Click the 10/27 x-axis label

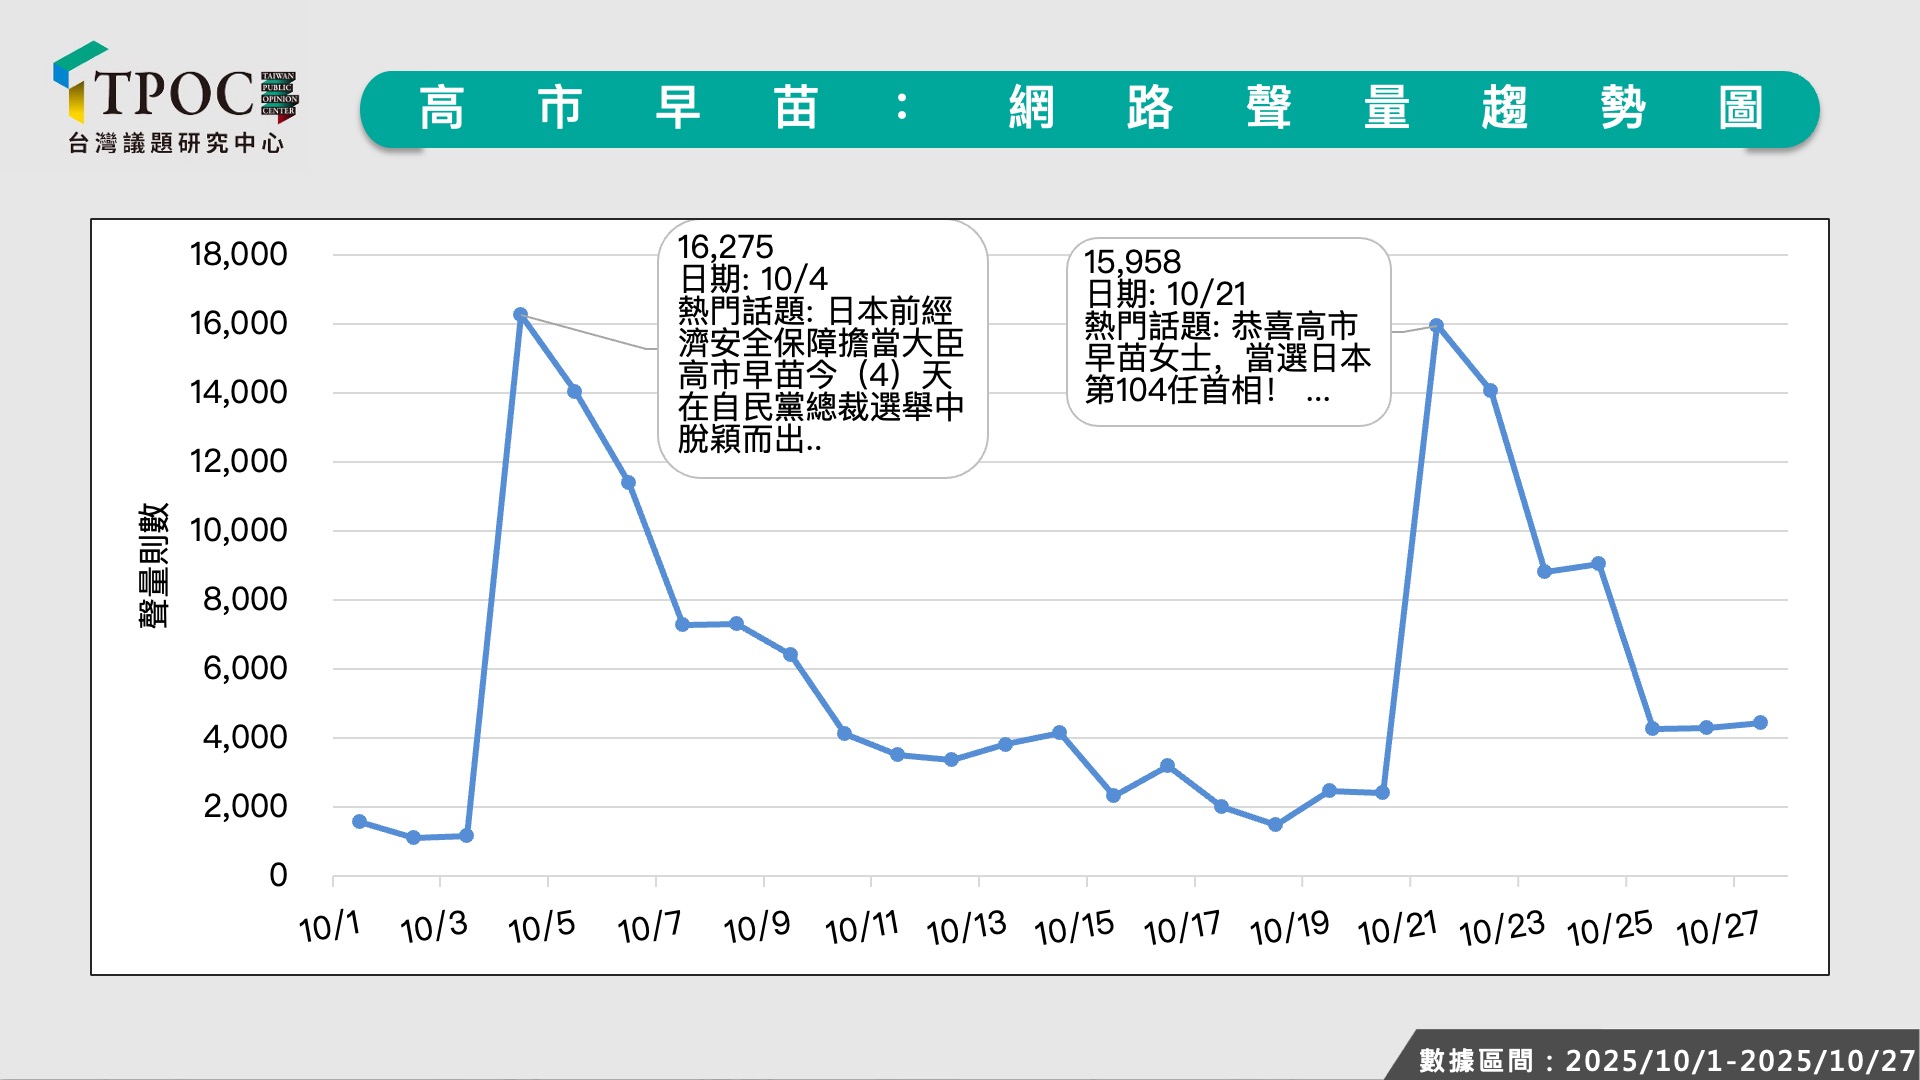[1717, 929]
